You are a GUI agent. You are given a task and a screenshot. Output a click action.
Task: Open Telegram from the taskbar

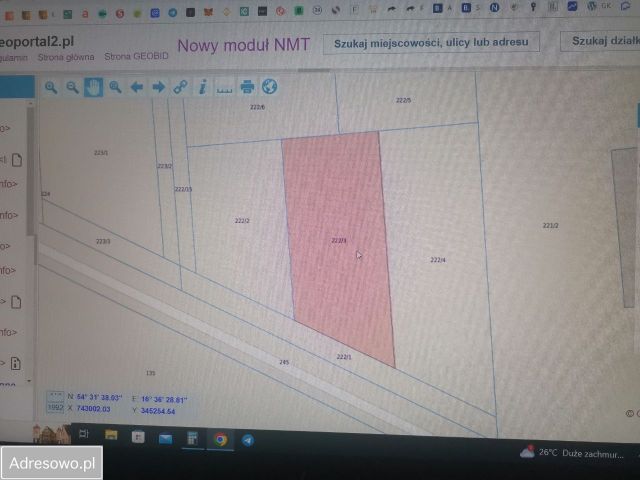tap(248, 440)
